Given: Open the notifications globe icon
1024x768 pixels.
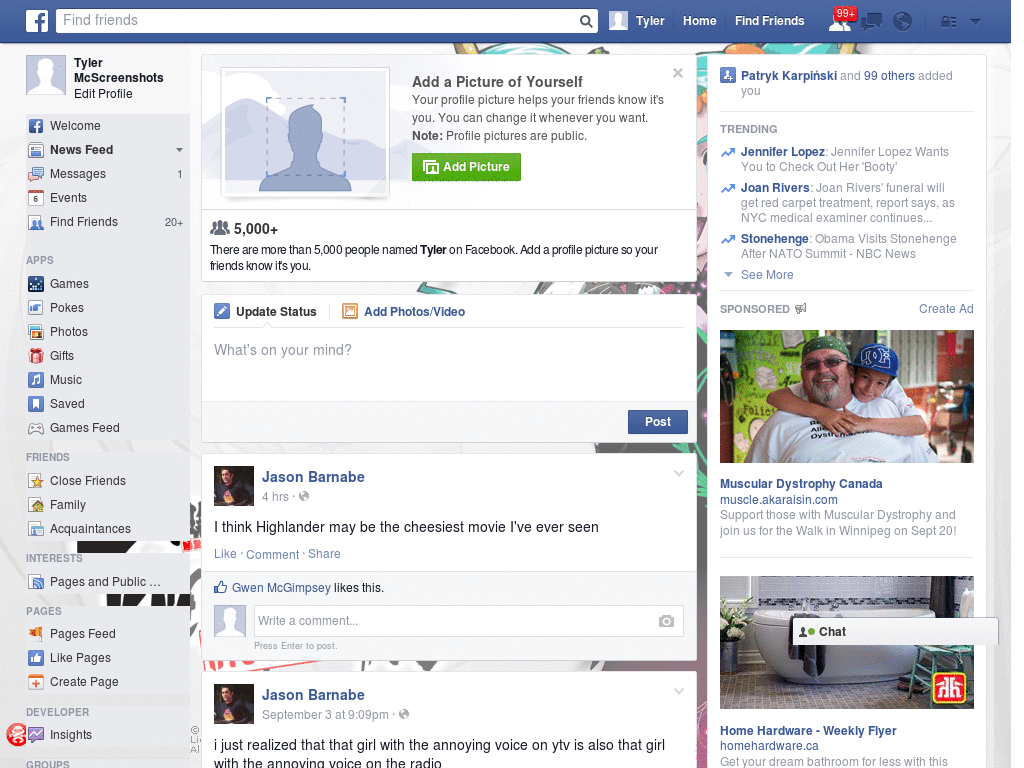Looking at the screenshot, I should coord(903,22).
